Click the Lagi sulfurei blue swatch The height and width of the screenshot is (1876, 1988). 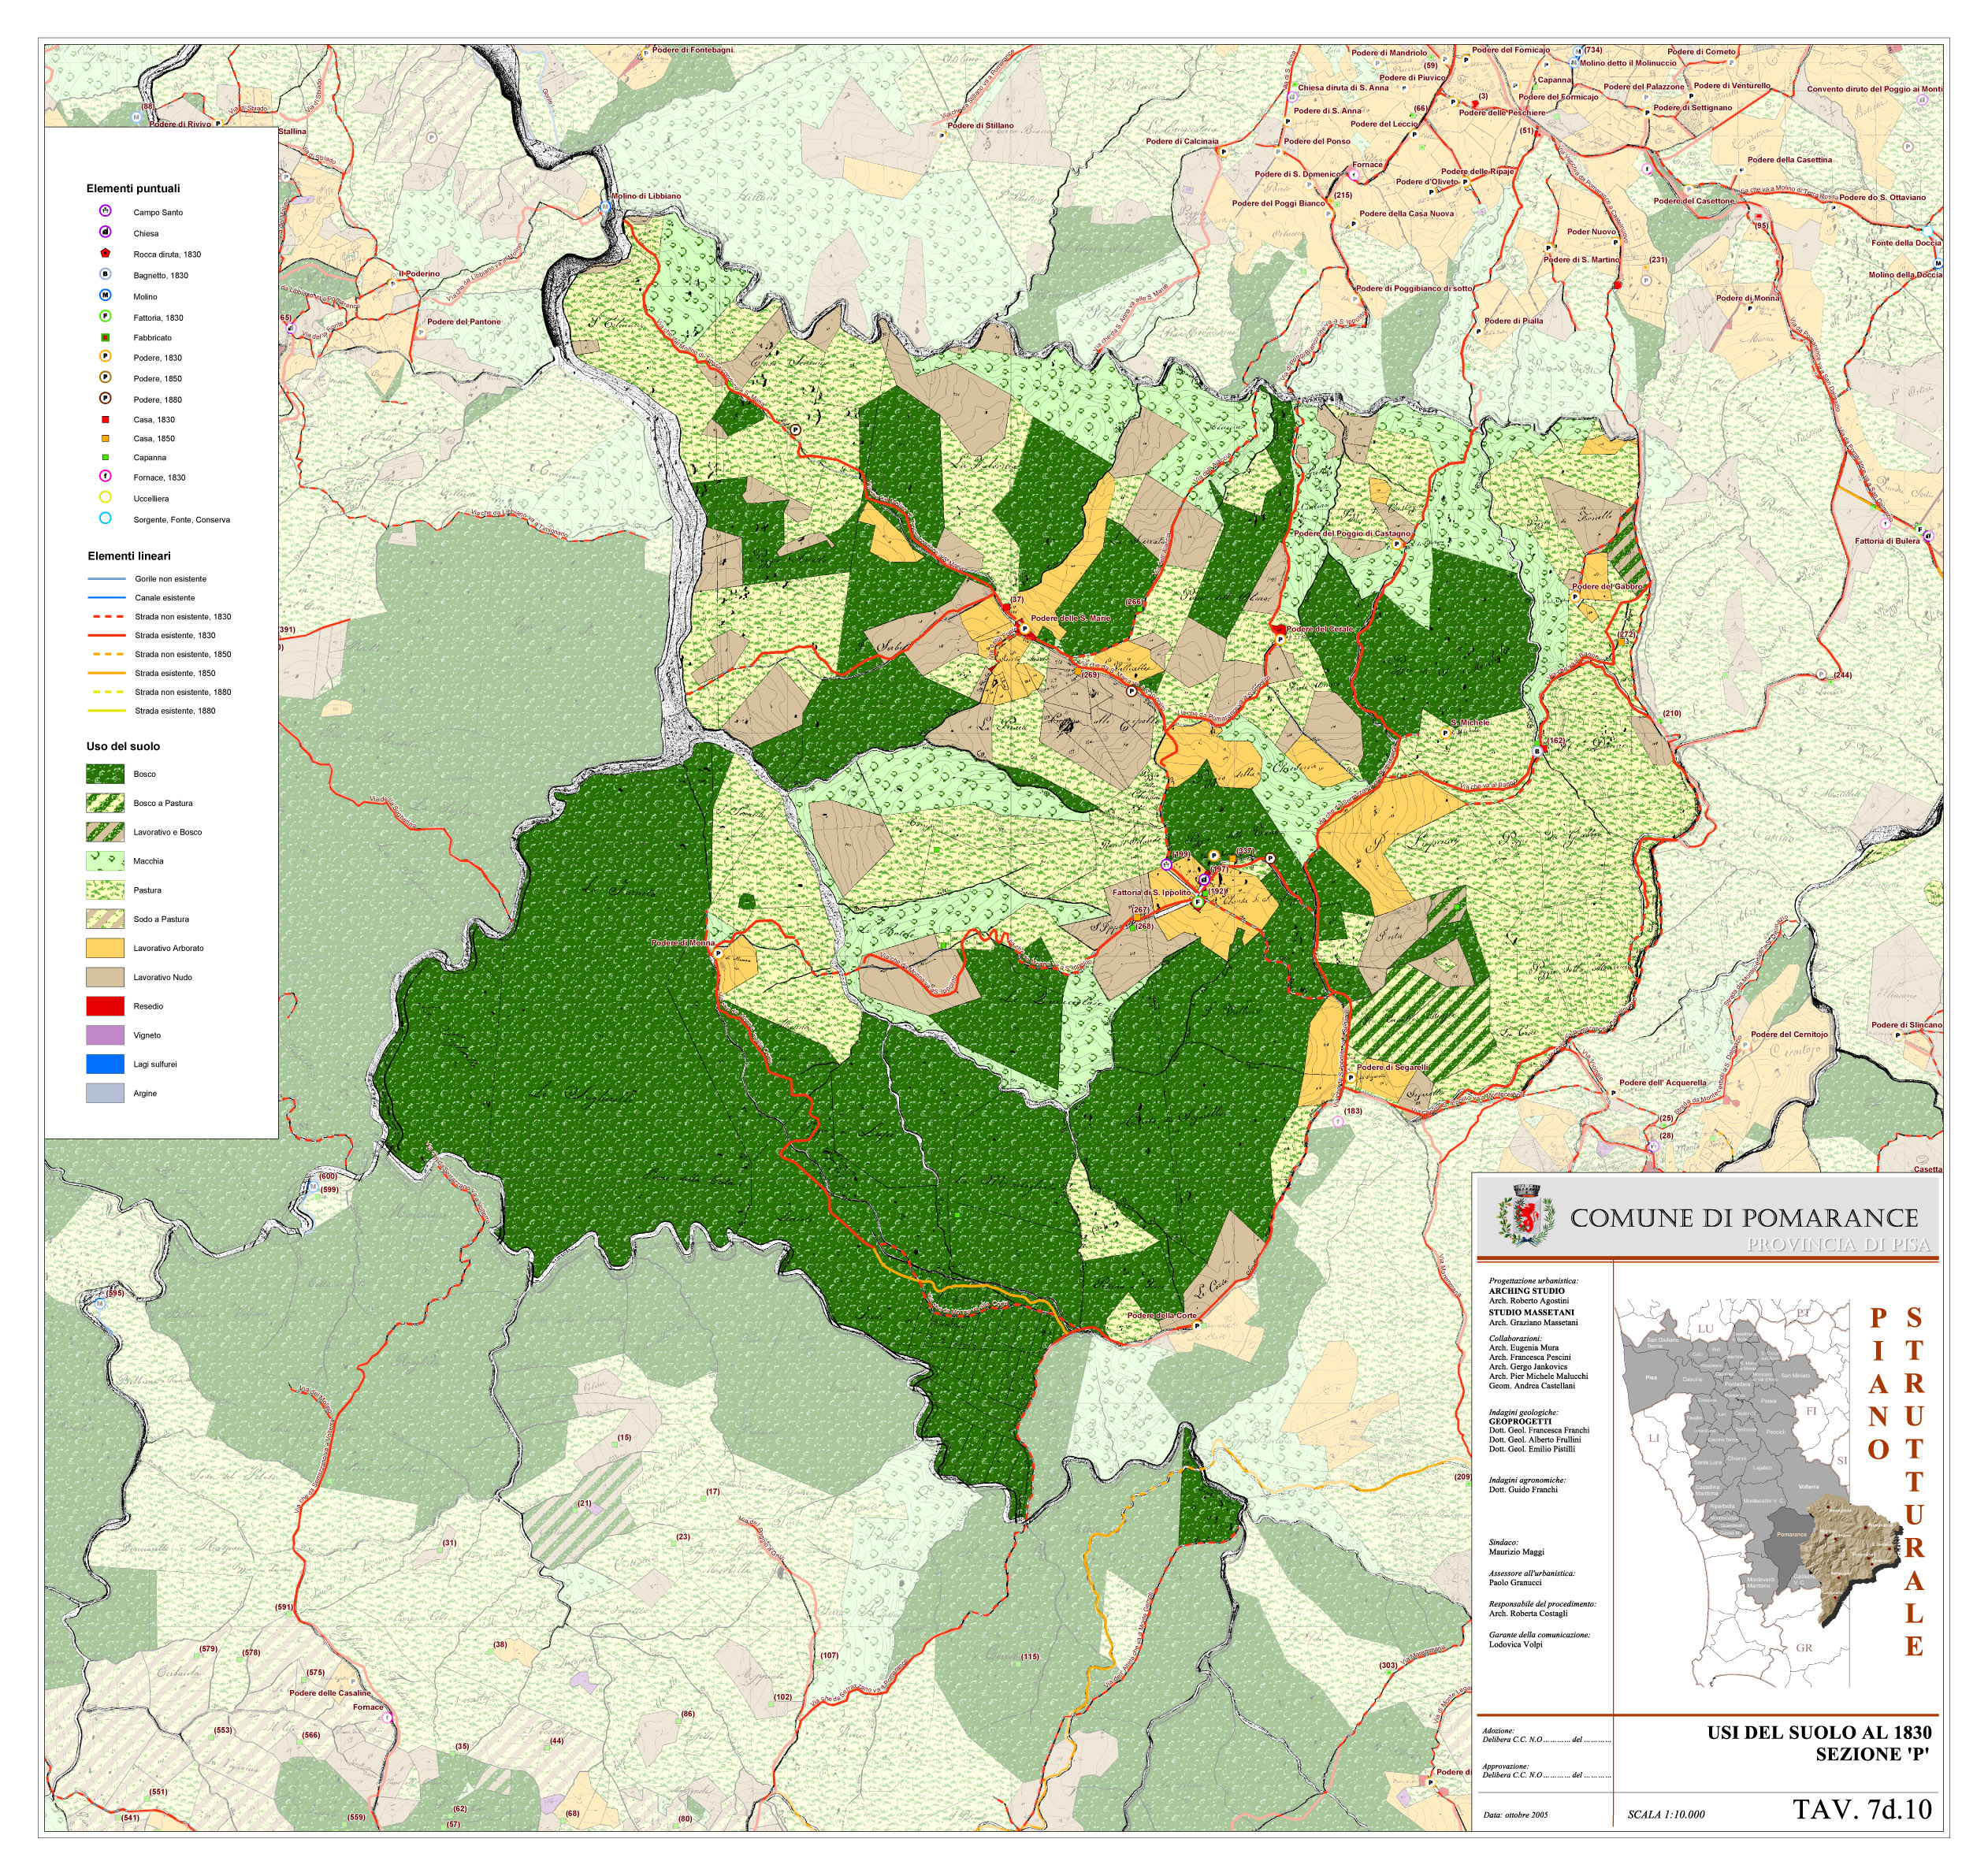tap(105, 1064)
